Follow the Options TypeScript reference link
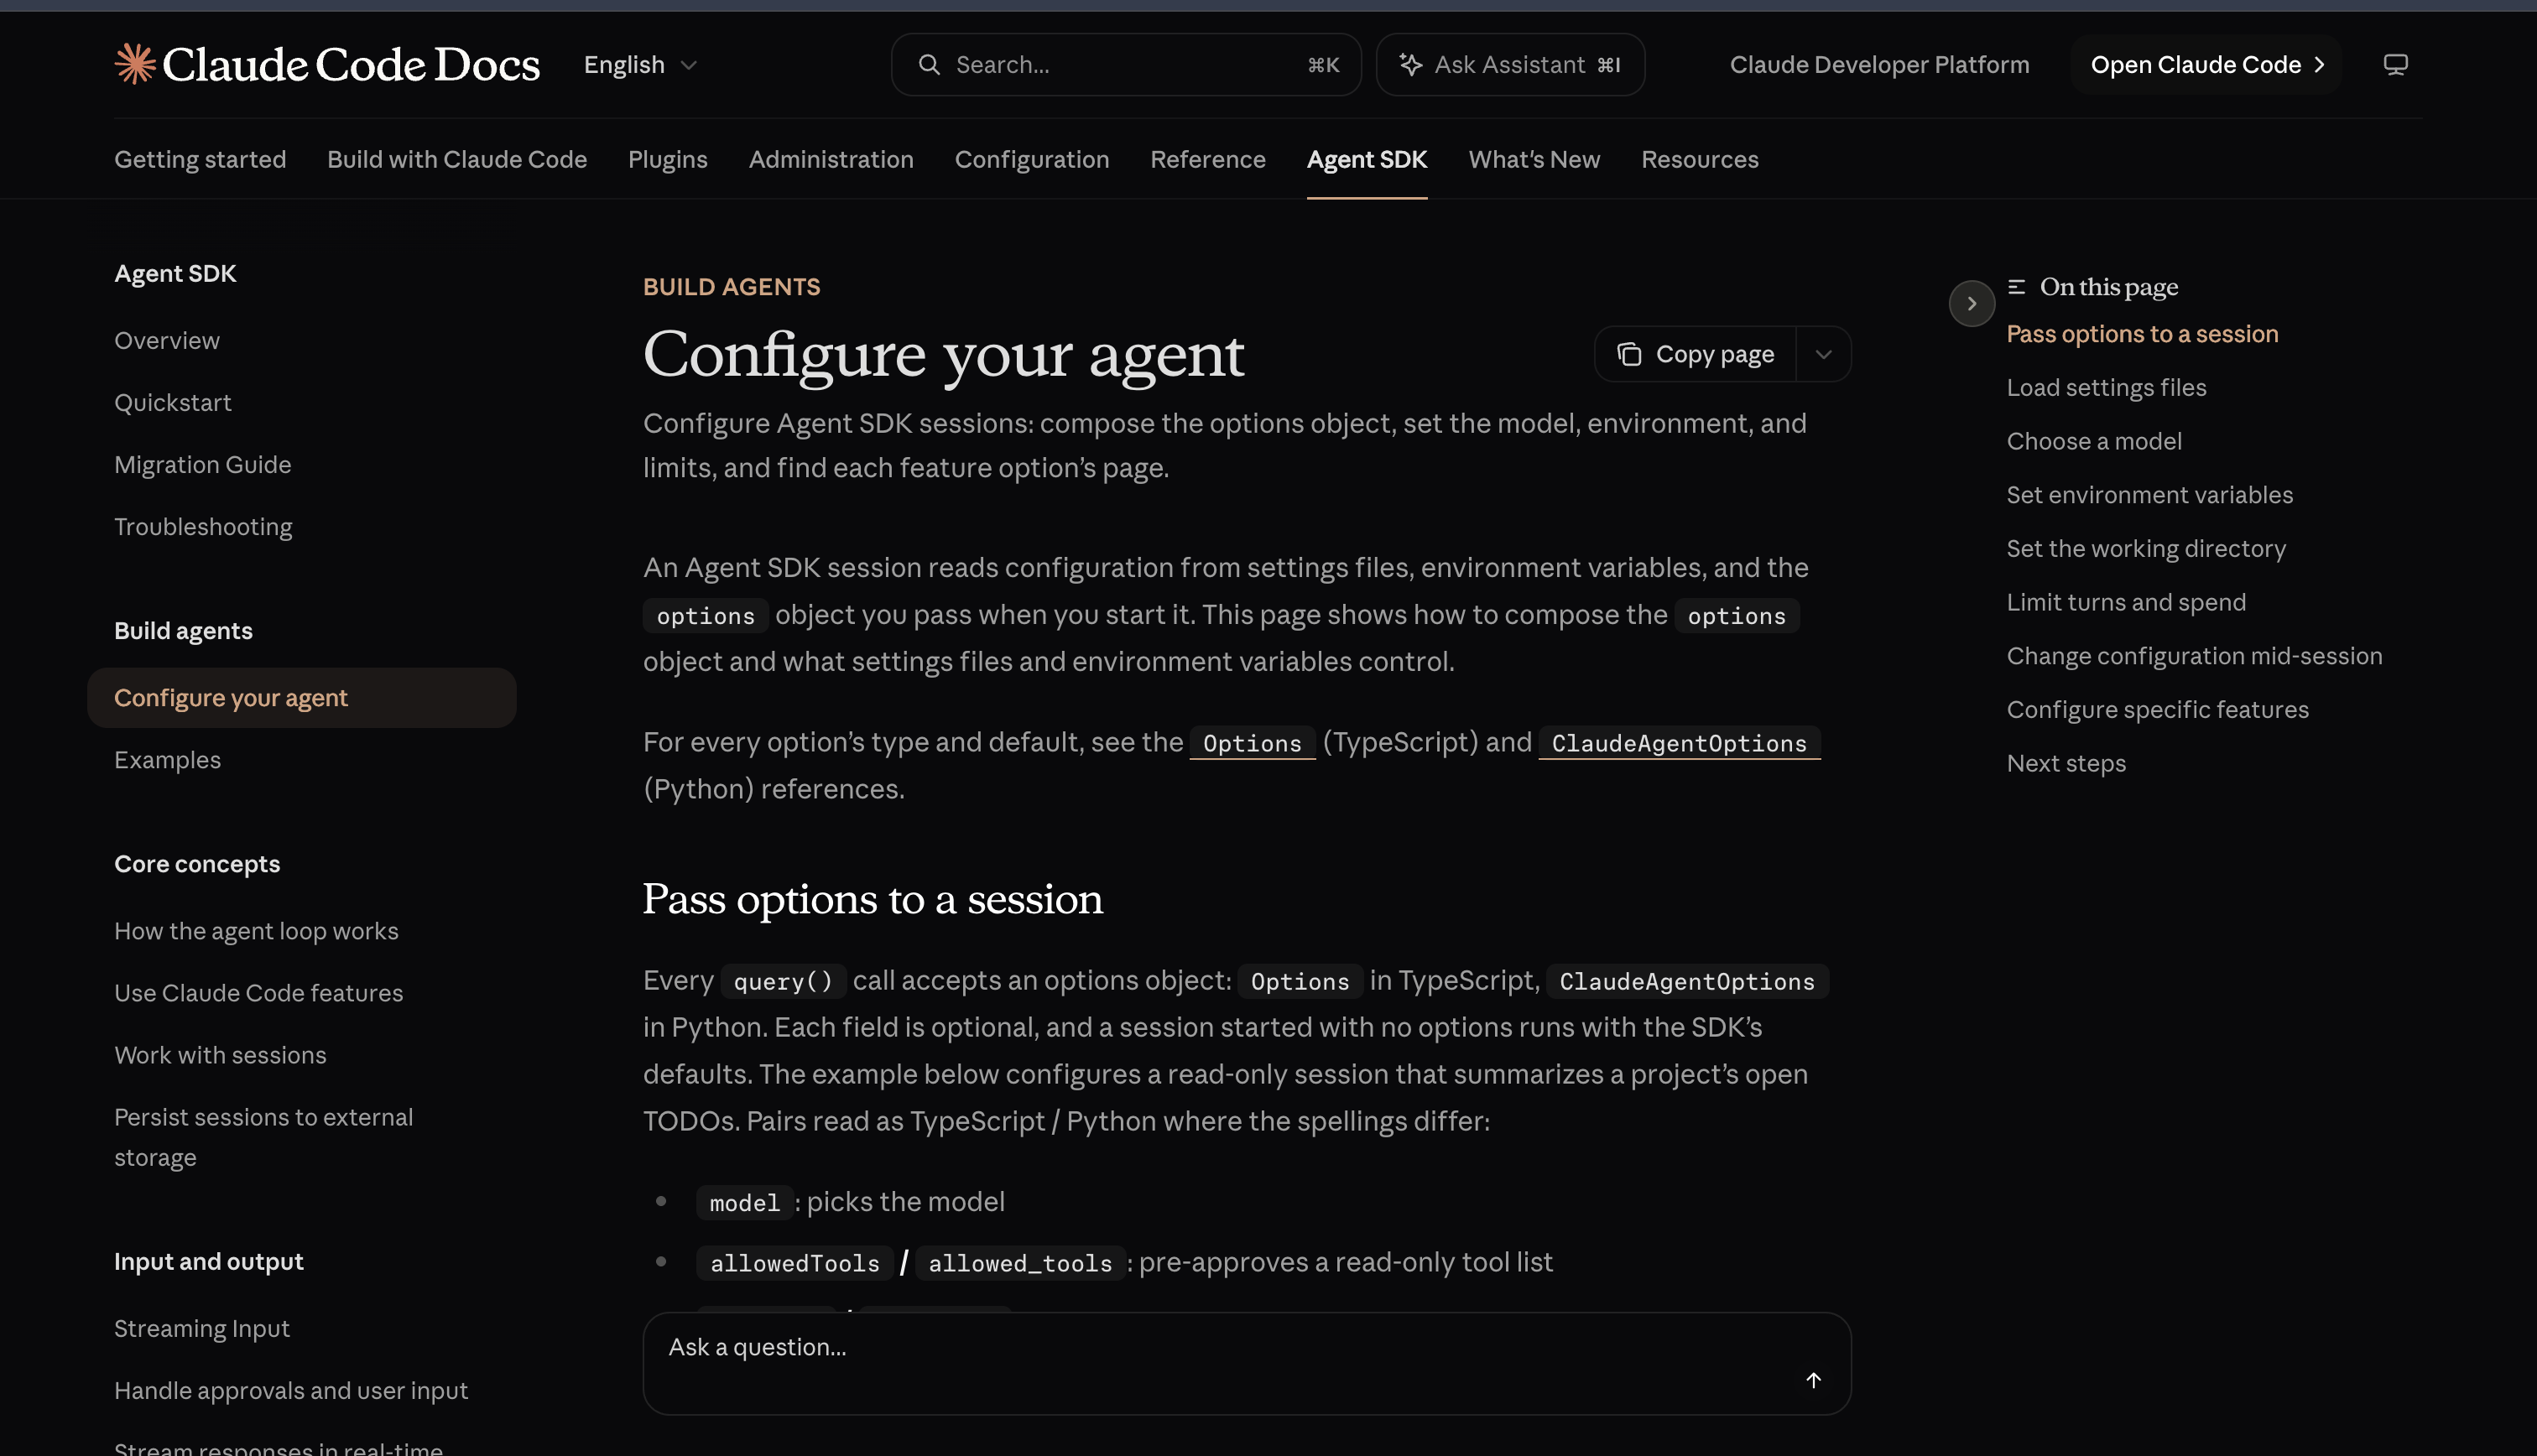 [1252, 743]
